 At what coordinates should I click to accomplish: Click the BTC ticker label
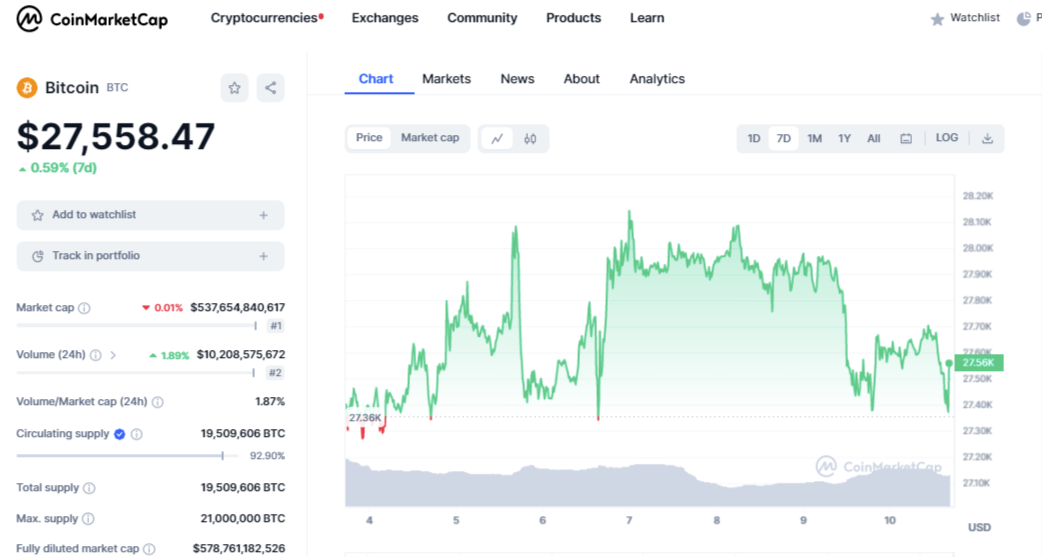point(117,88)
